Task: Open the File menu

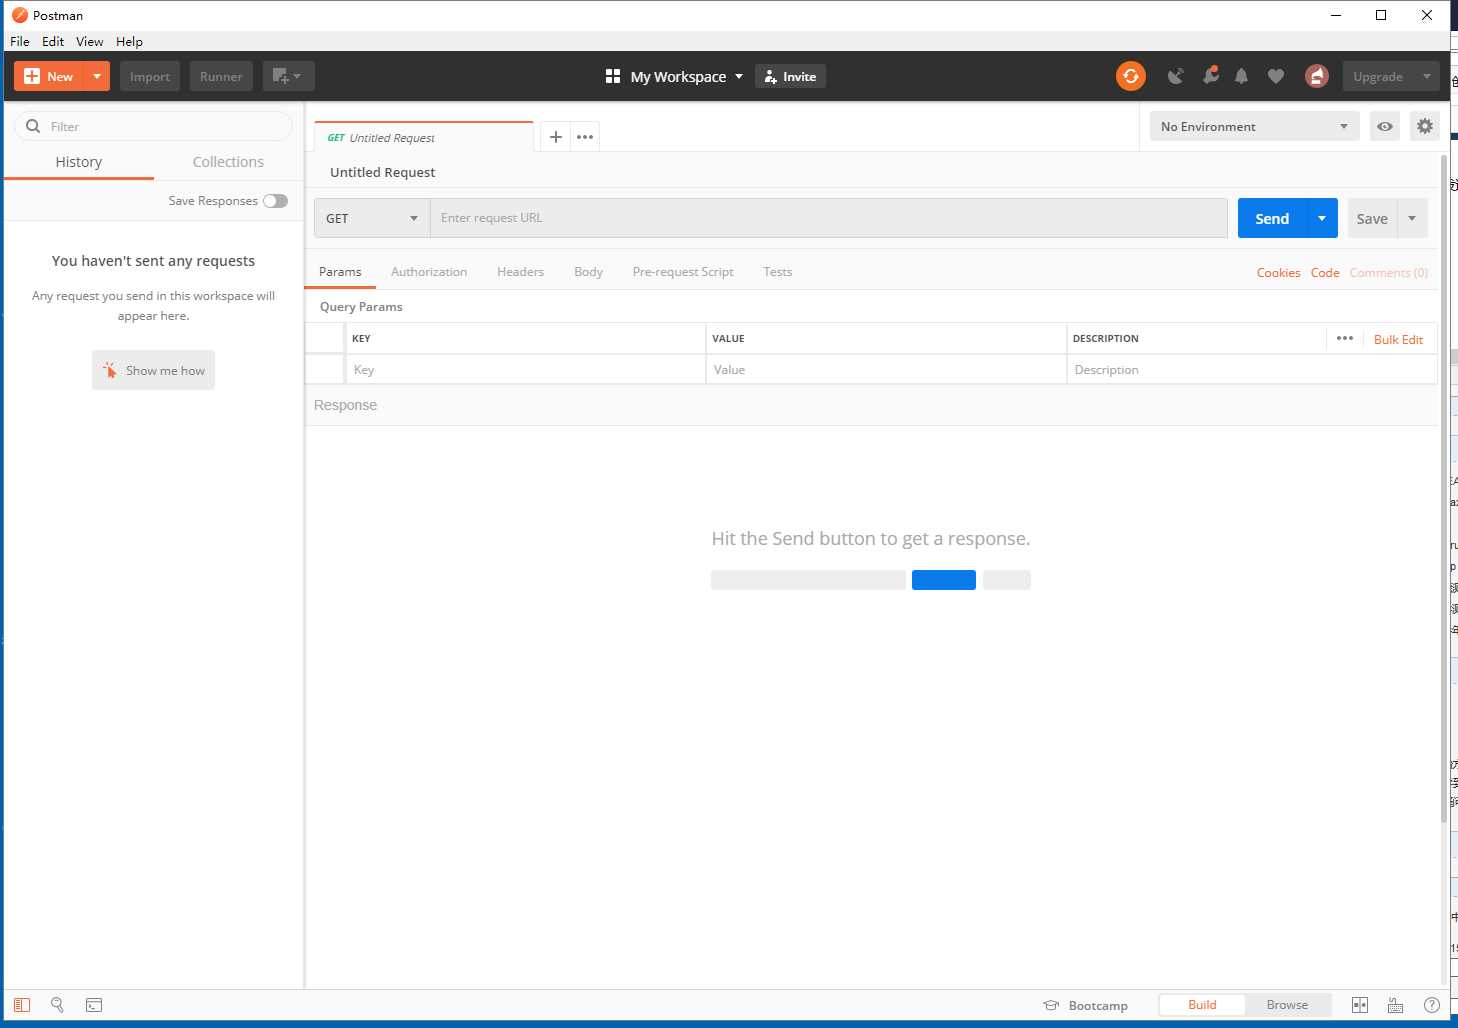Action: pyautogui.click(x=20, y=41)
